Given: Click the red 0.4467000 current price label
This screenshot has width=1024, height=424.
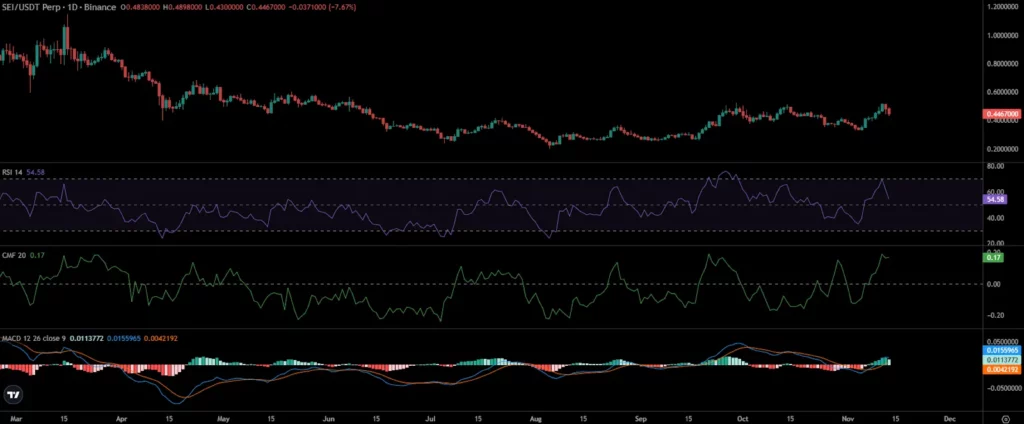Looking at the screenshot, I should pos(1001,114).
